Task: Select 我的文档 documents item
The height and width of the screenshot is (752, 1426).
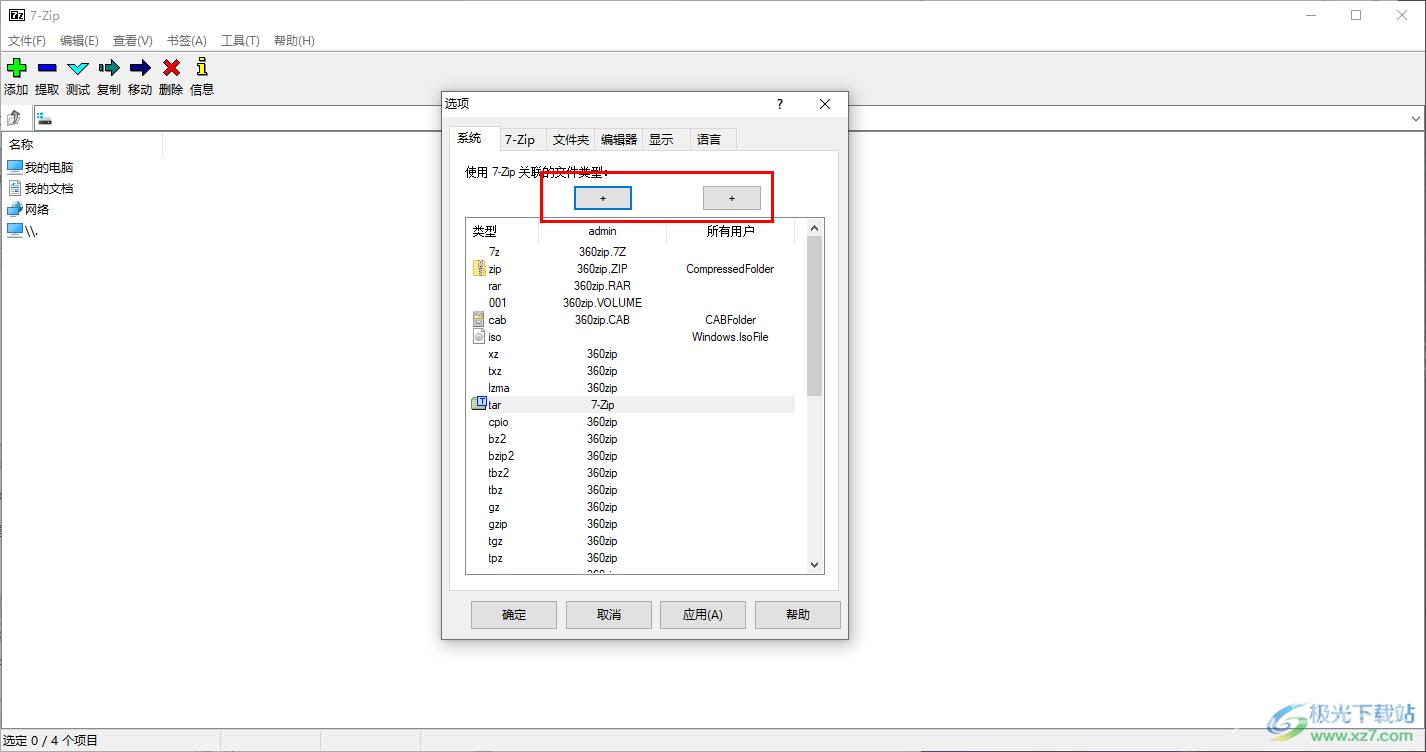Action: click(40, 188)
